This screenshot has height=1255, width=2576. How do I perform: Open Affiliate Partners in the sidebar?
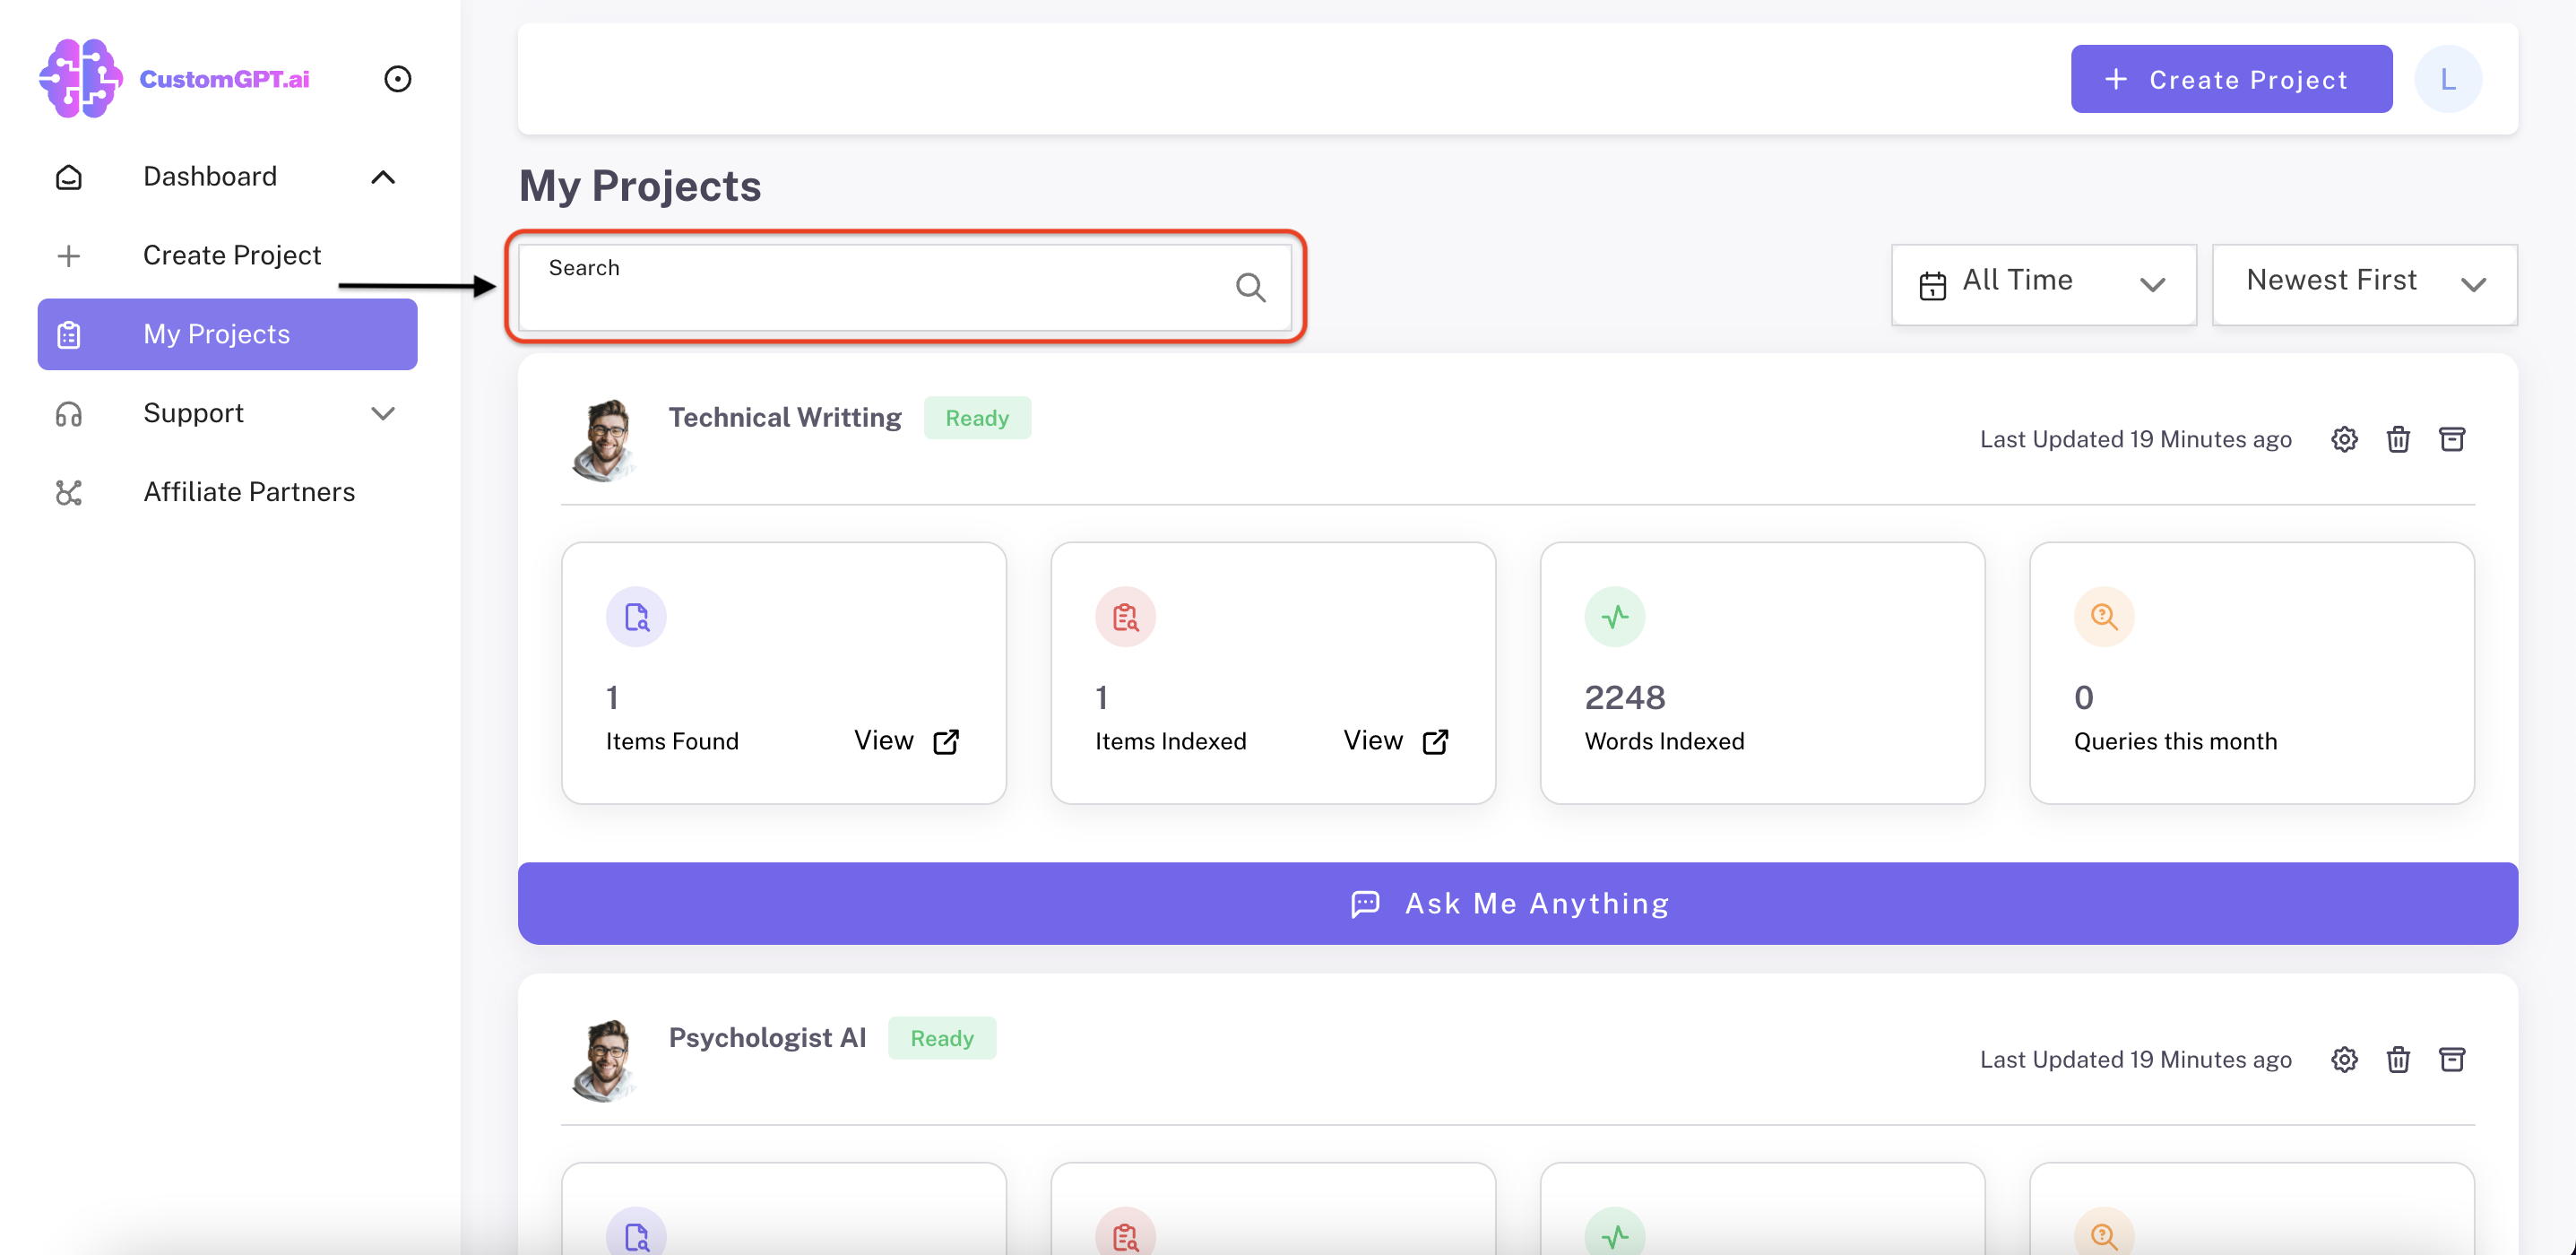[x=249, y=492]
